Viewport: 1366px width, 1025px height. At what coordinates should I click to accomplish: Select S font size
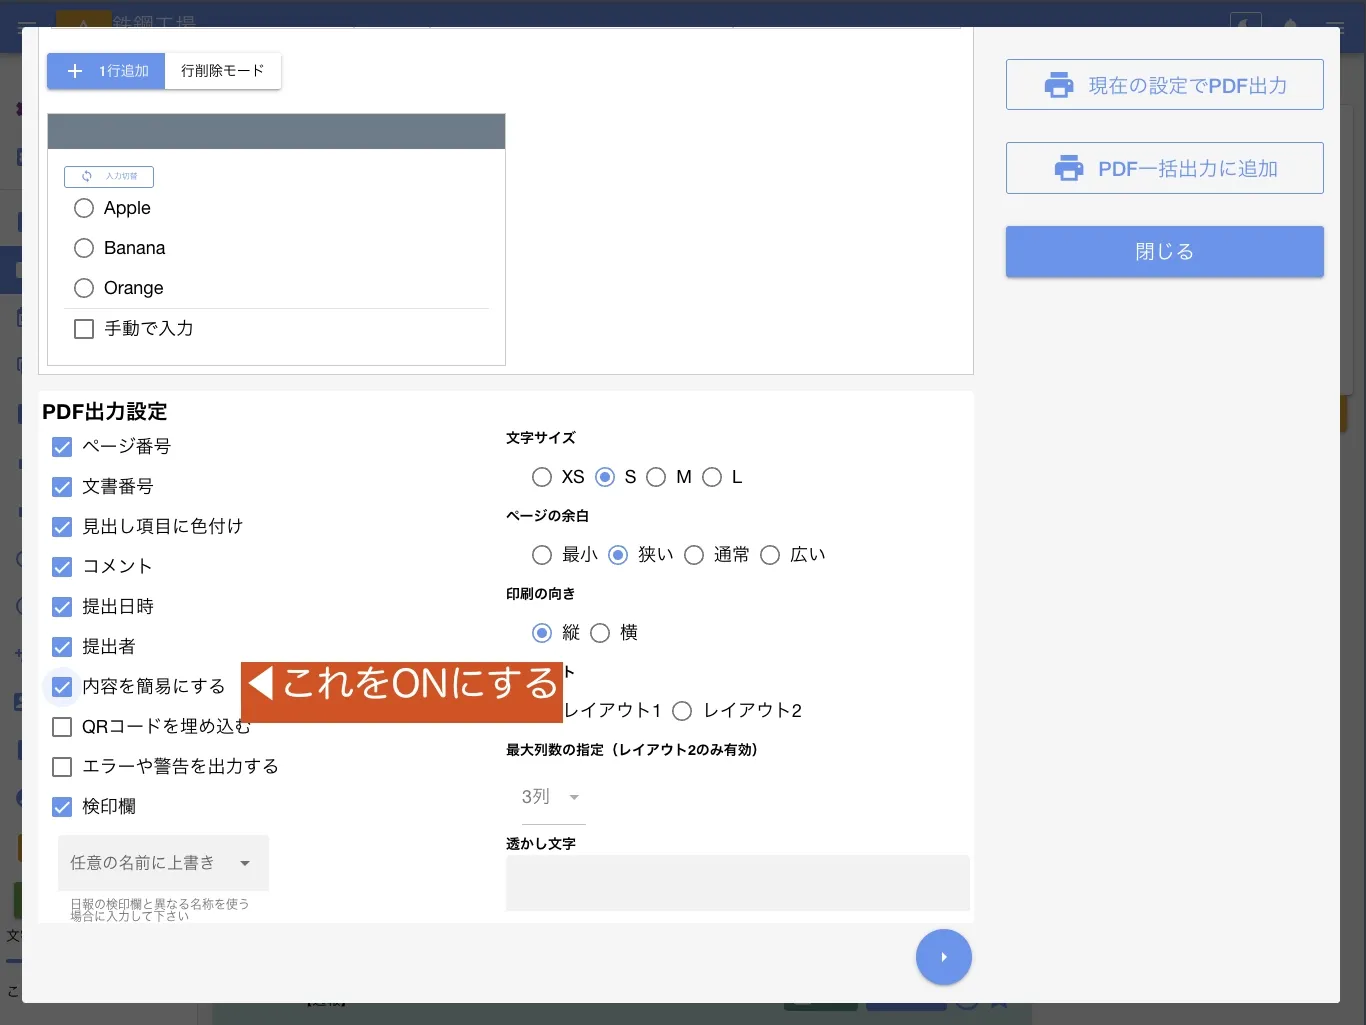pos(605,477)
